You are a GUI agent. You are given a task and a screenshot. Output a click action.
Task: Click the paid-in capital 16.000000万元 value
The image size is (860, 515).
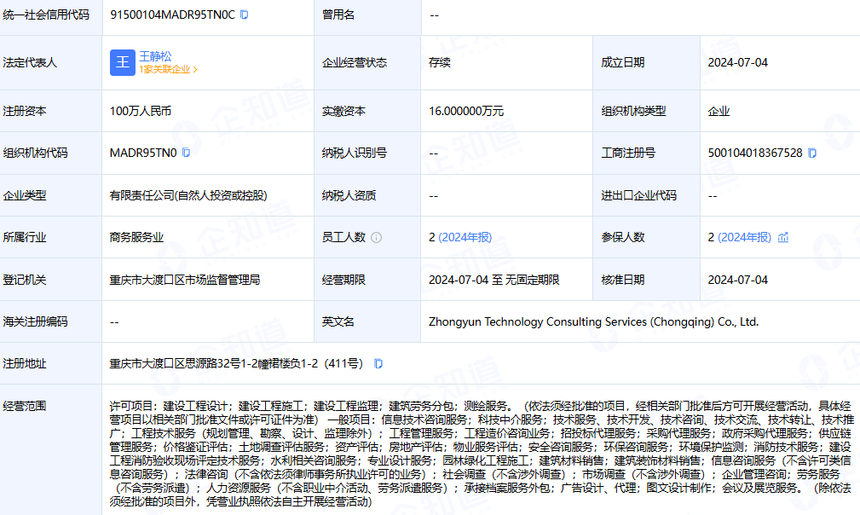[x=466, y=111]
